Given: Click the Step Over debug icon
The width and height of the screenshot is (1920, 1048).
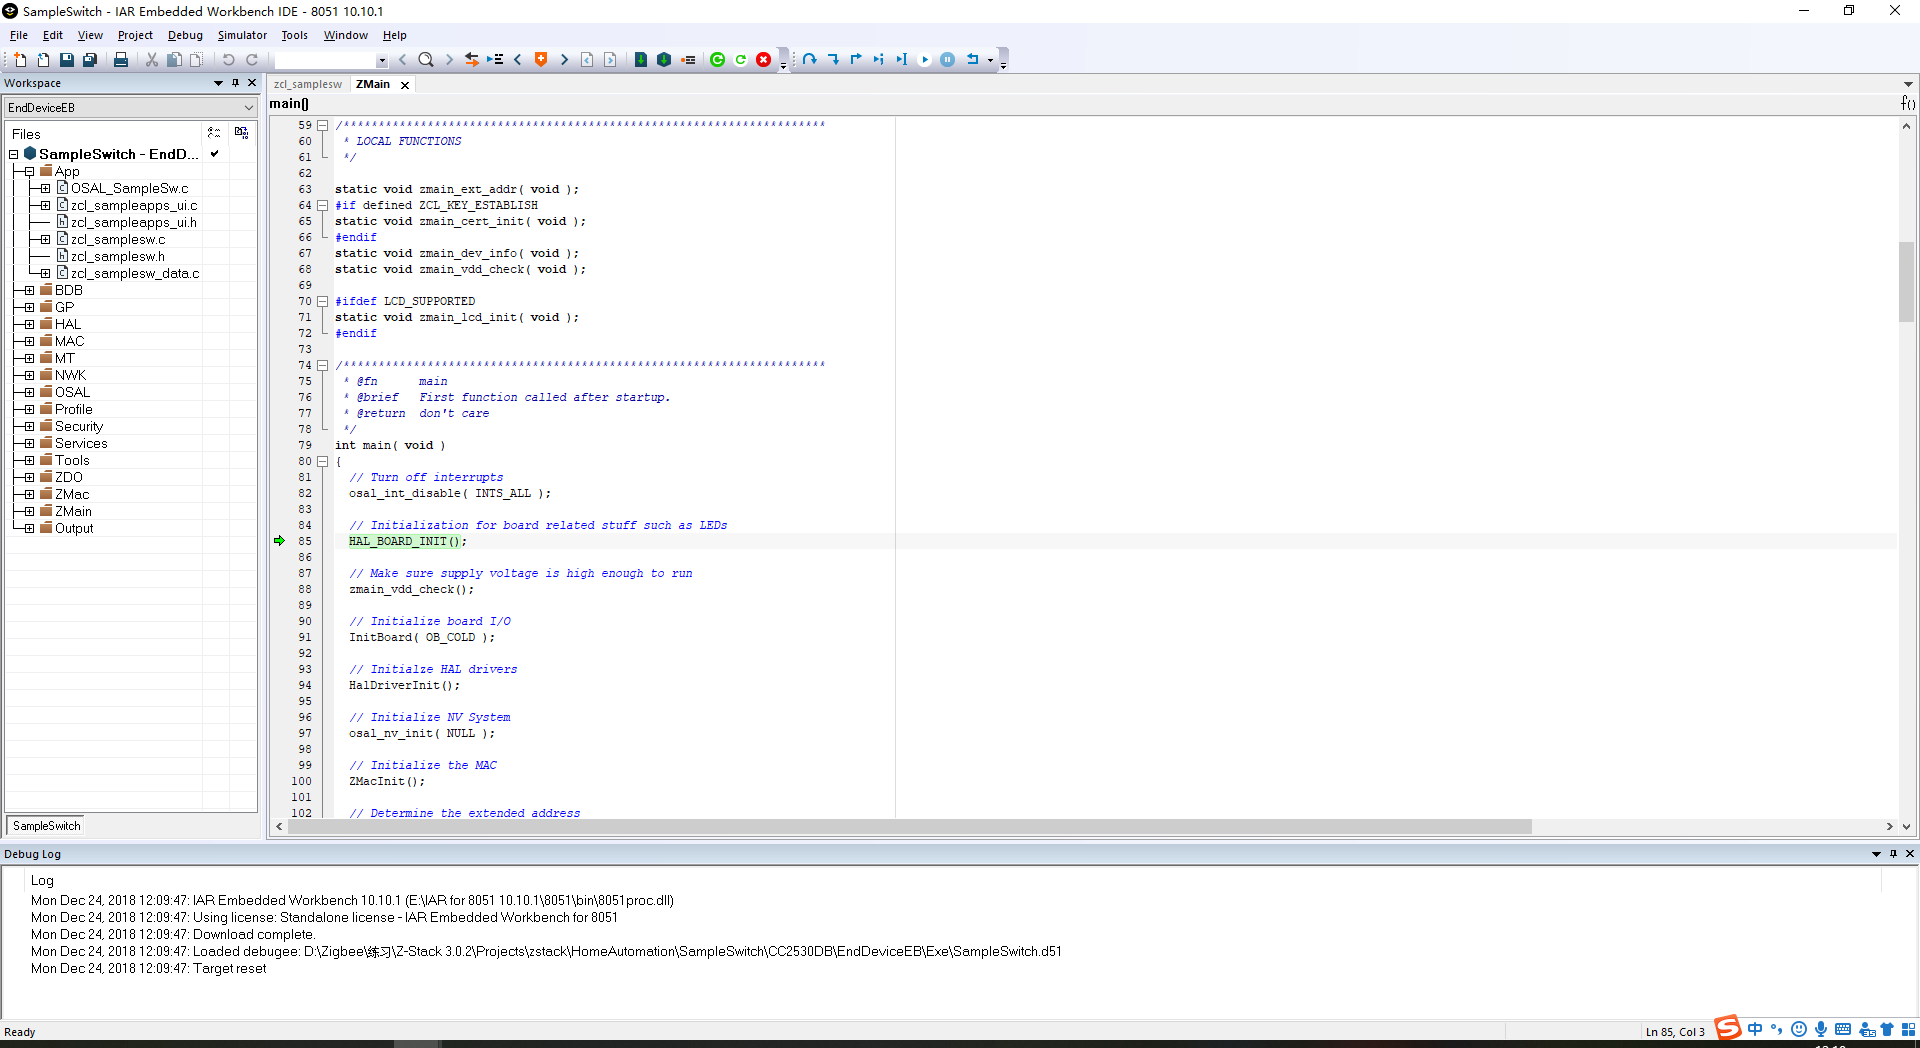Looking at the screenshot, I should click(x=809, y=60).
